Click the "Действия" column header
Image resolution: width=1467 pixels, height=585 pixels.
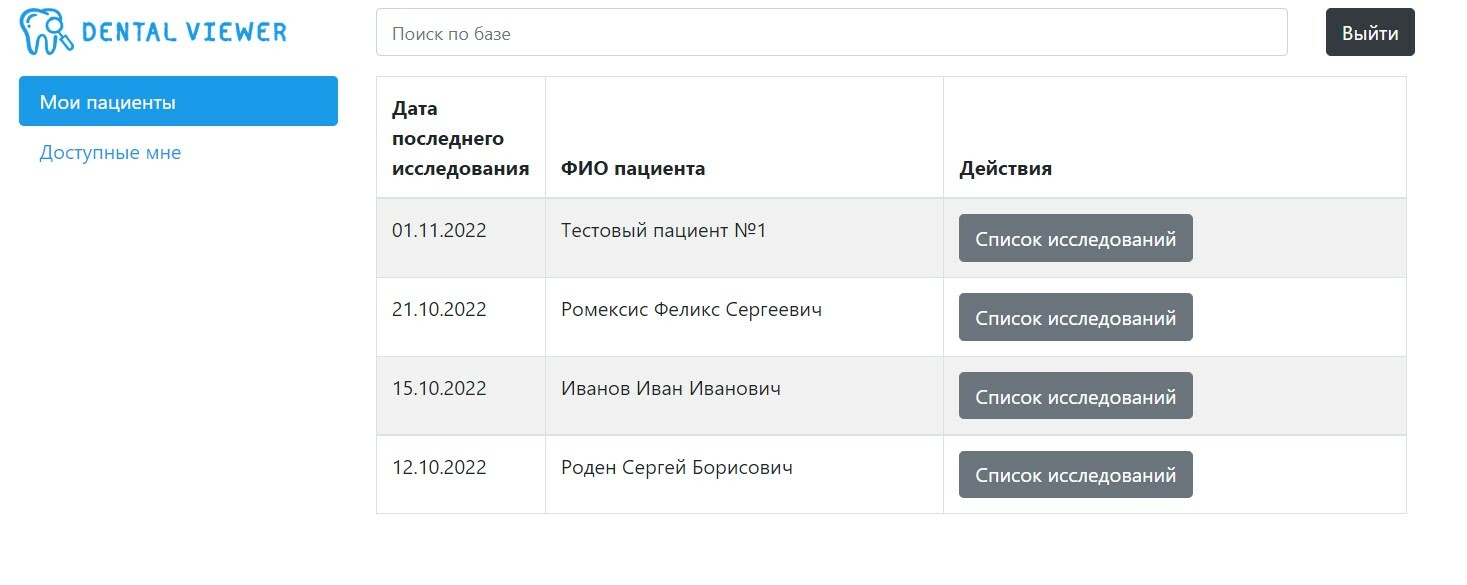(x=1005, y=168)
